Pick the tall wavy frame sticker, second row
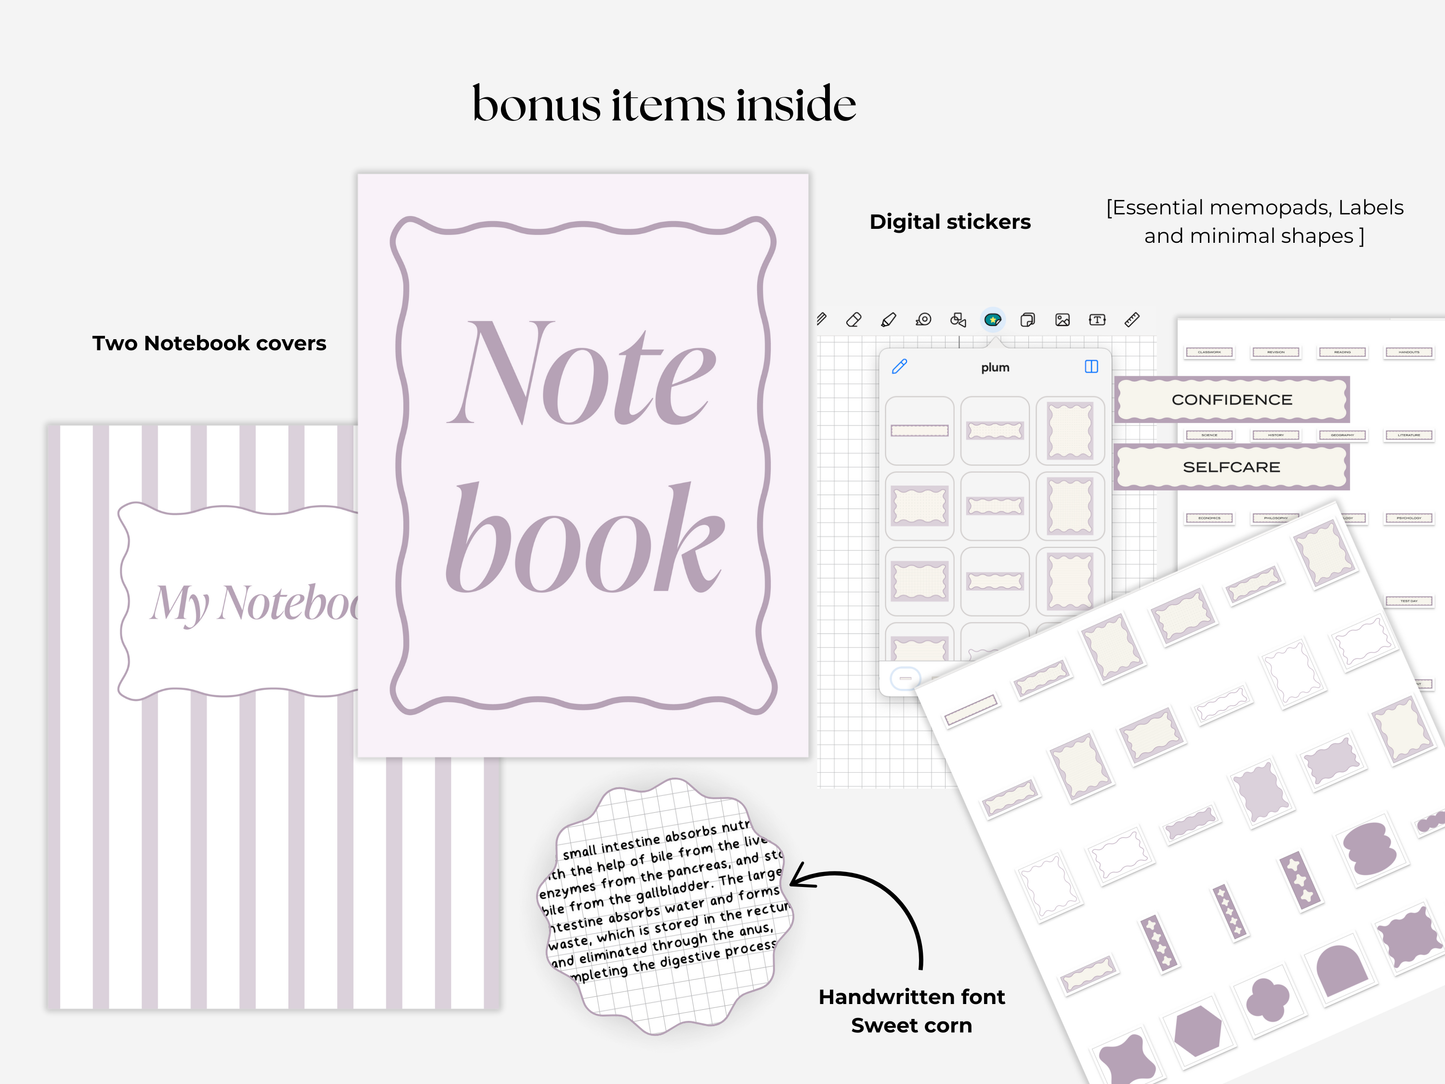 click(1070, 506)
